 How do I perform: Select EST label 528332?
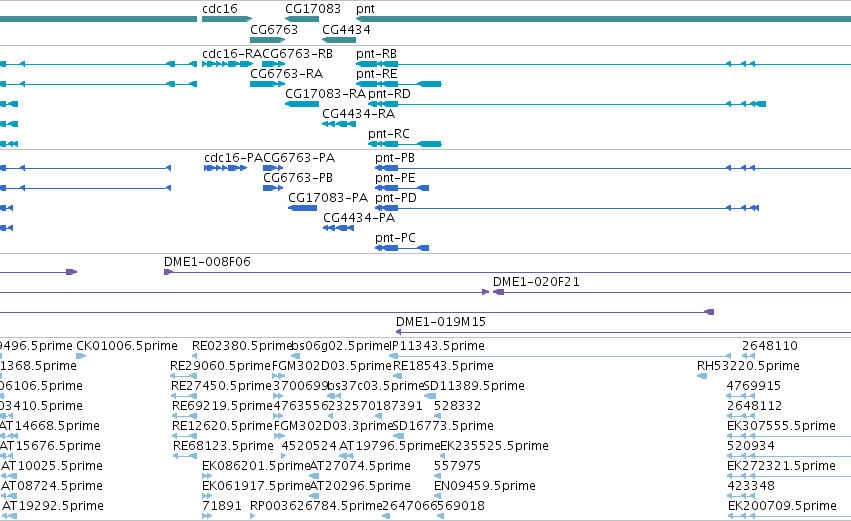click(x=457, y=406)
